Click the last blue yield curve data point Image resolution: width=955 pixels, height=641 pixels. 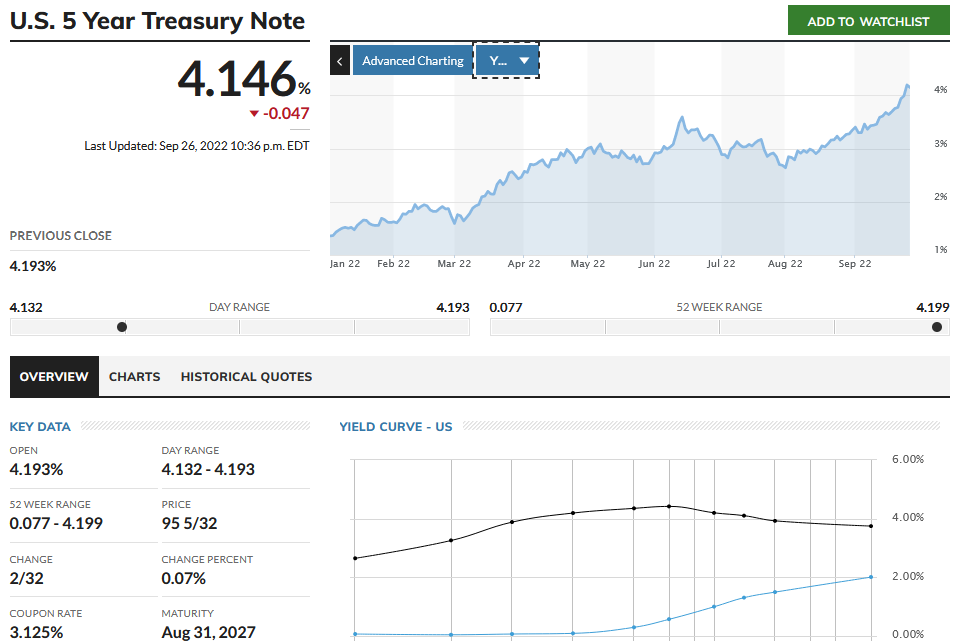click(871, 577)
